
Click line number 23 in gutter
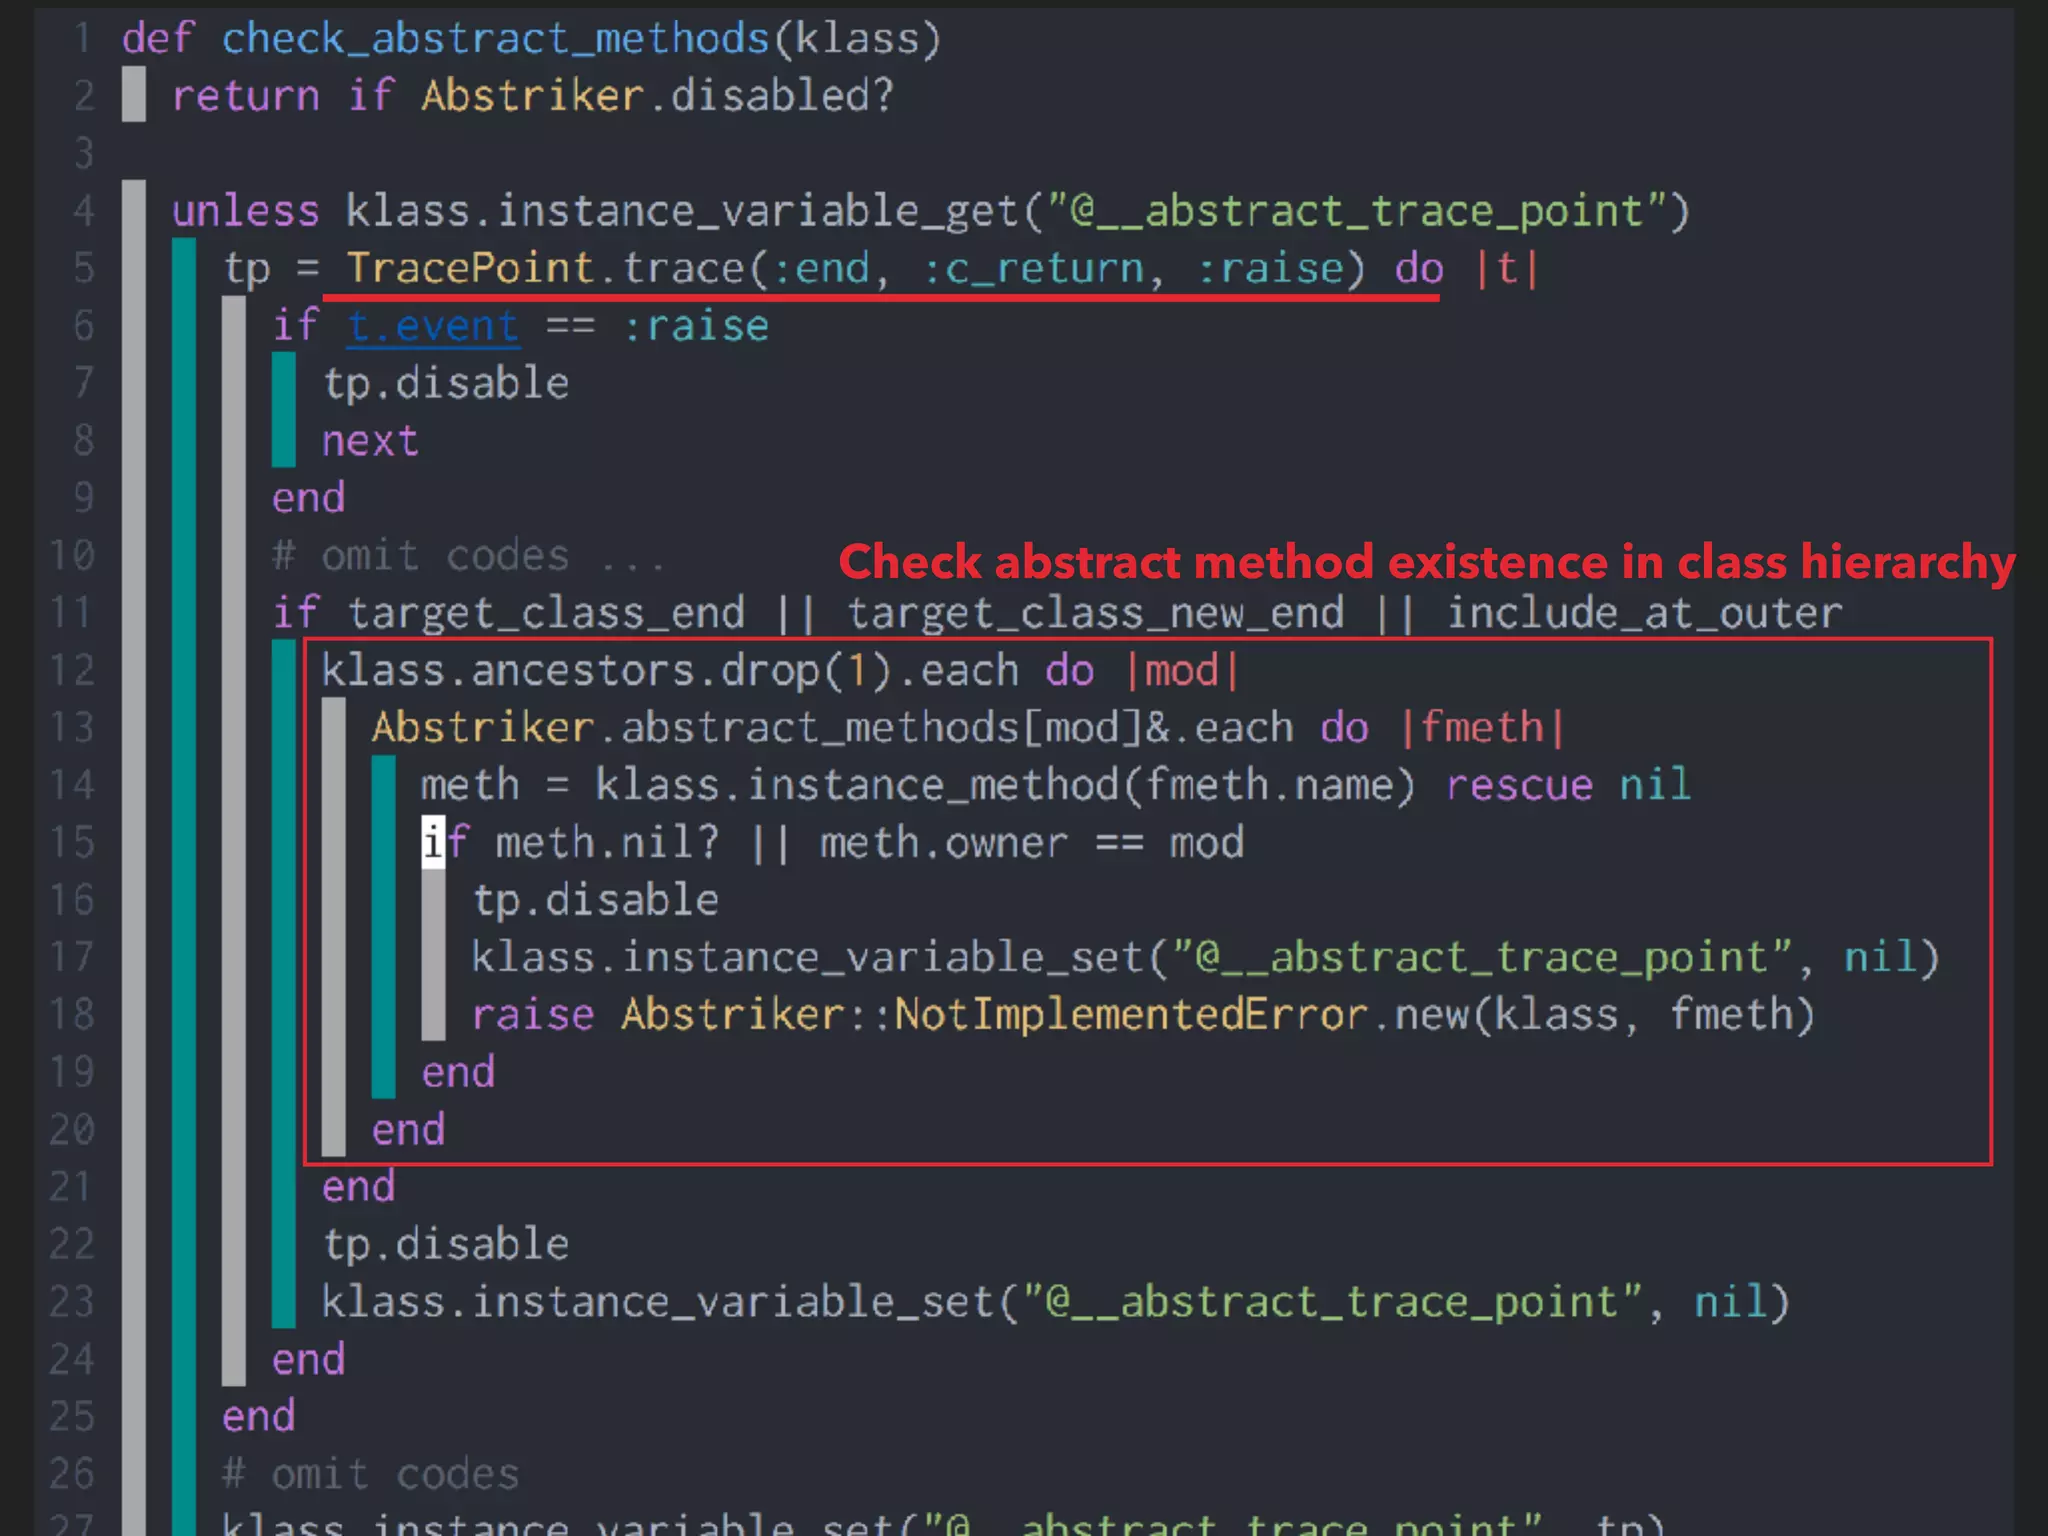pos(72,1302)
